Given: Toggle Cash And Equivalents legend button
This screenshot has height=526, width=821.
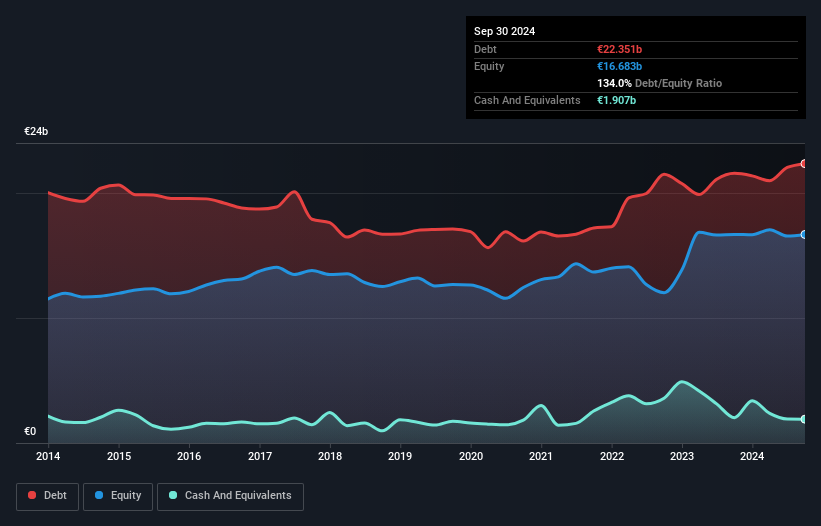Looking at the screenshot, I should [230, 496].
